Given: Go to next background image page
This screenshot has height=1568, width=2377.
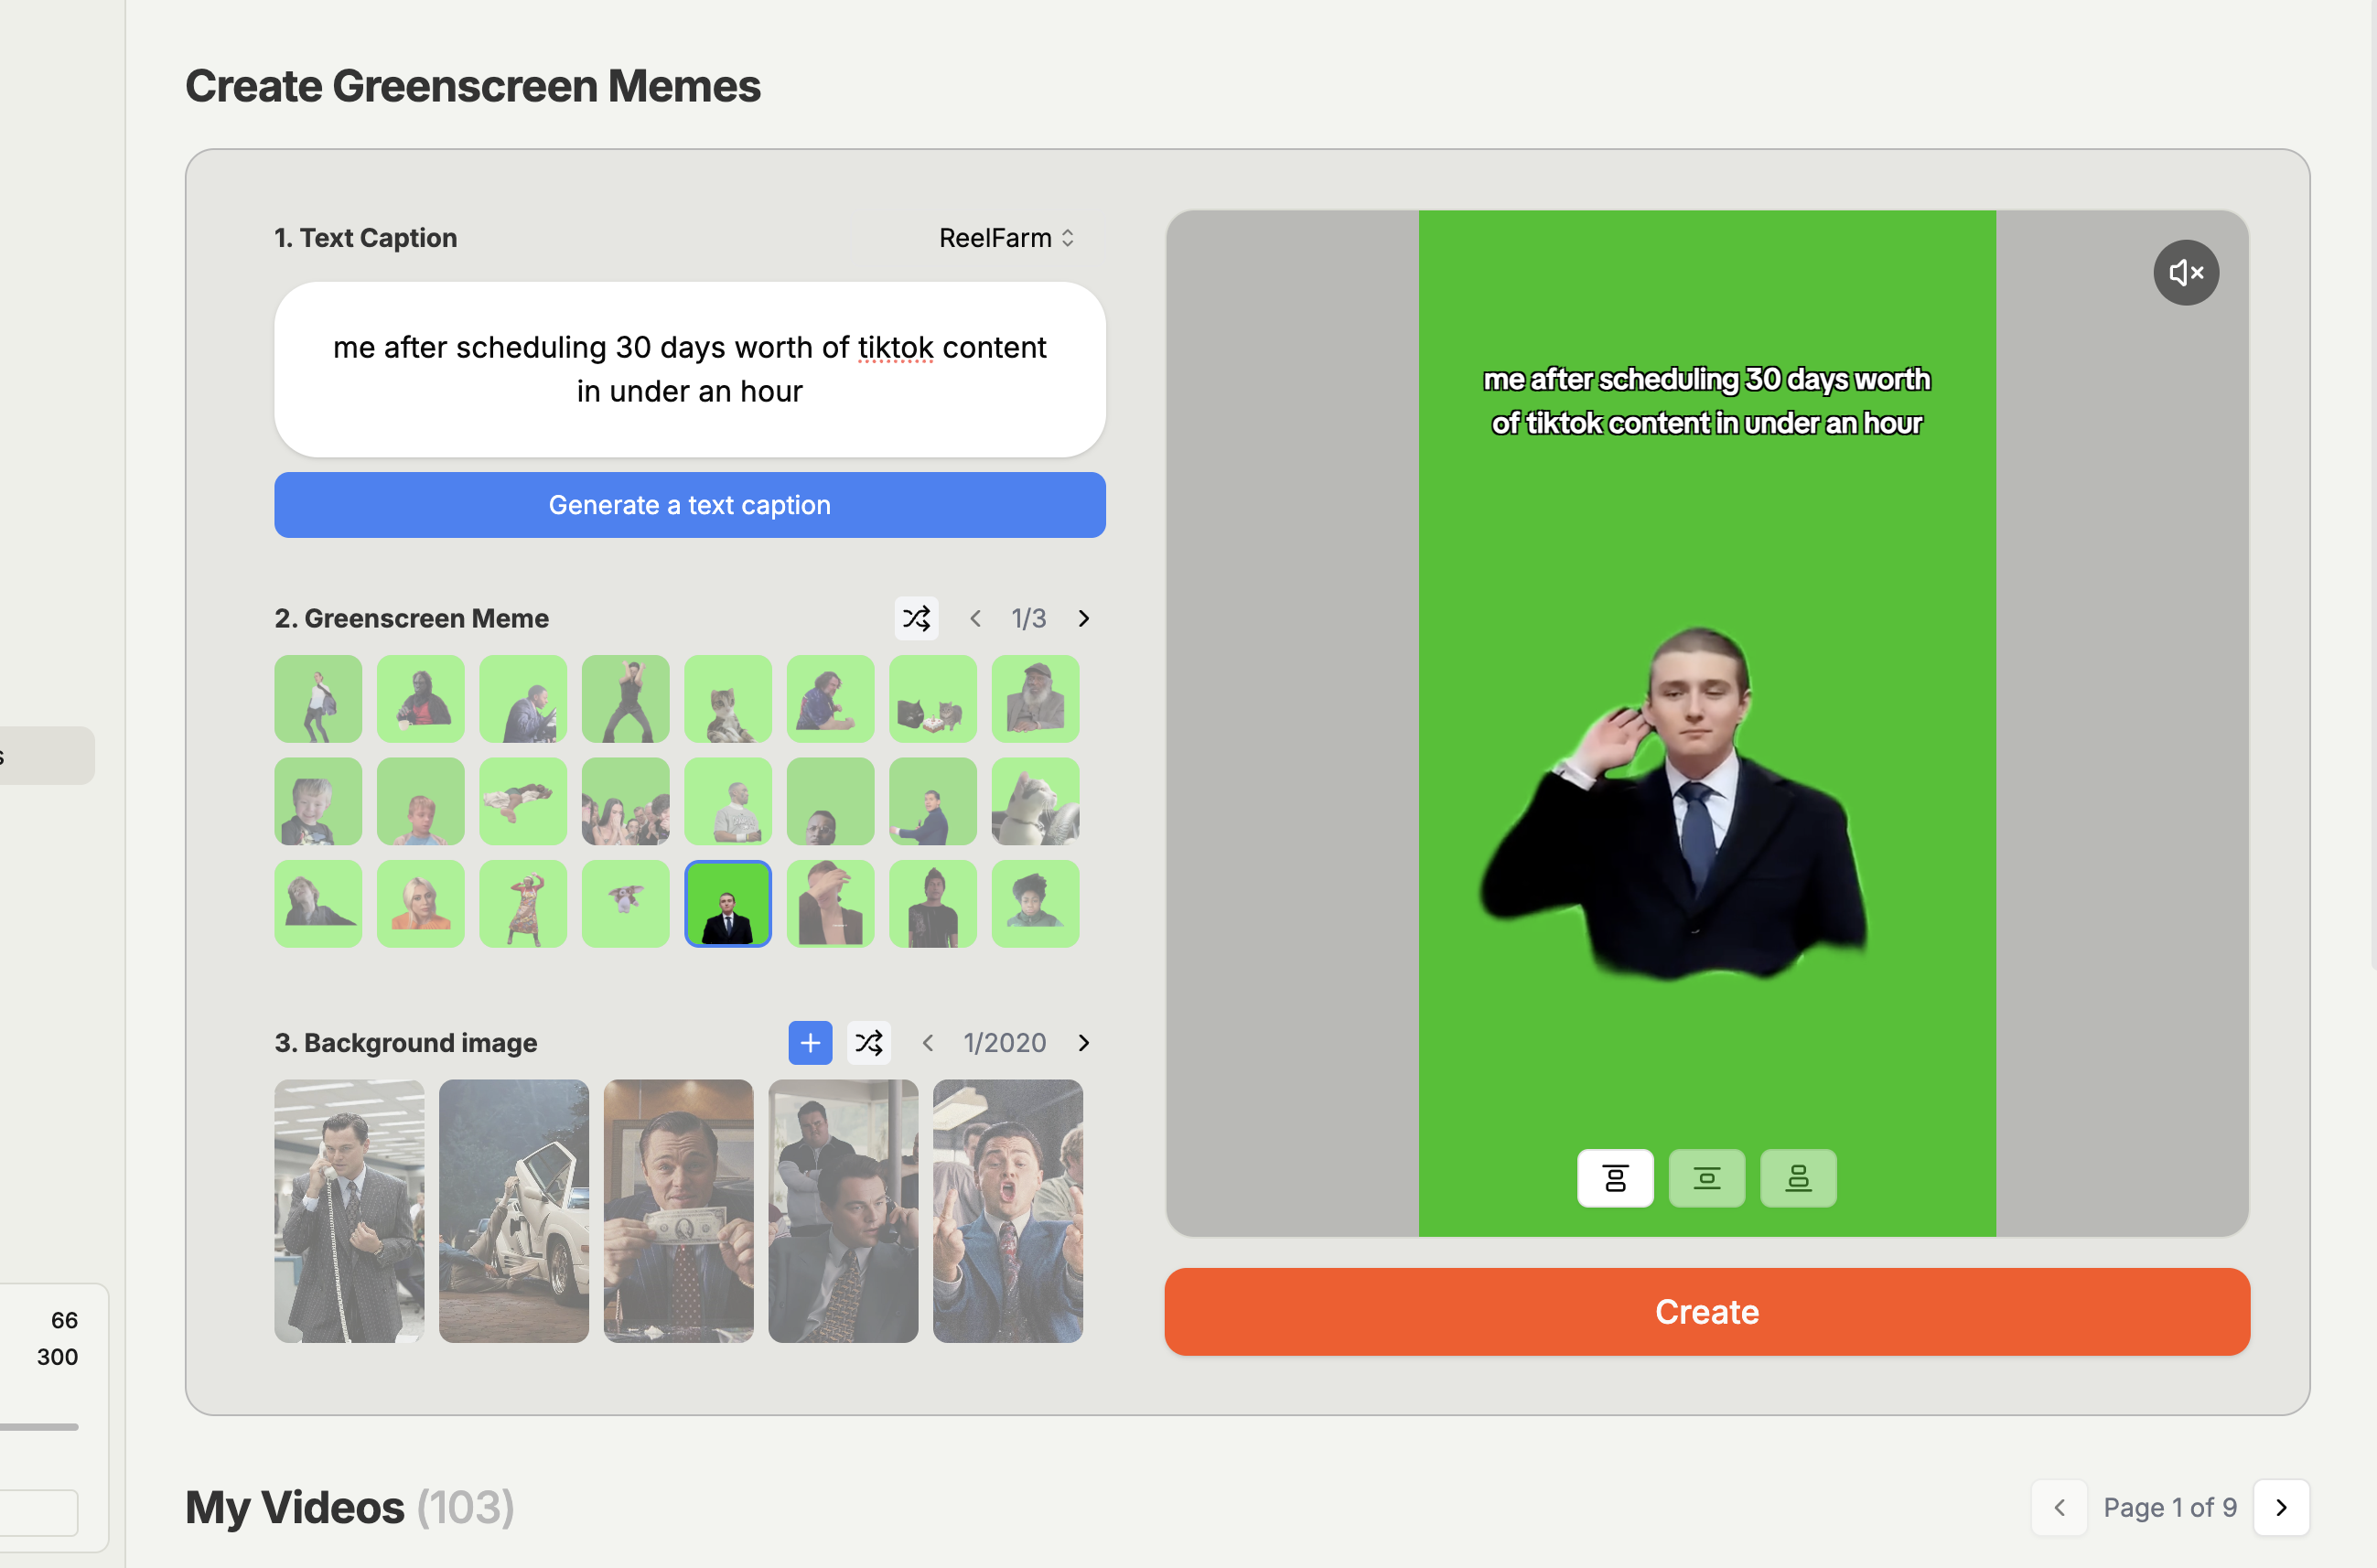Looking at the screenshot, I should pos(1083,1043).
